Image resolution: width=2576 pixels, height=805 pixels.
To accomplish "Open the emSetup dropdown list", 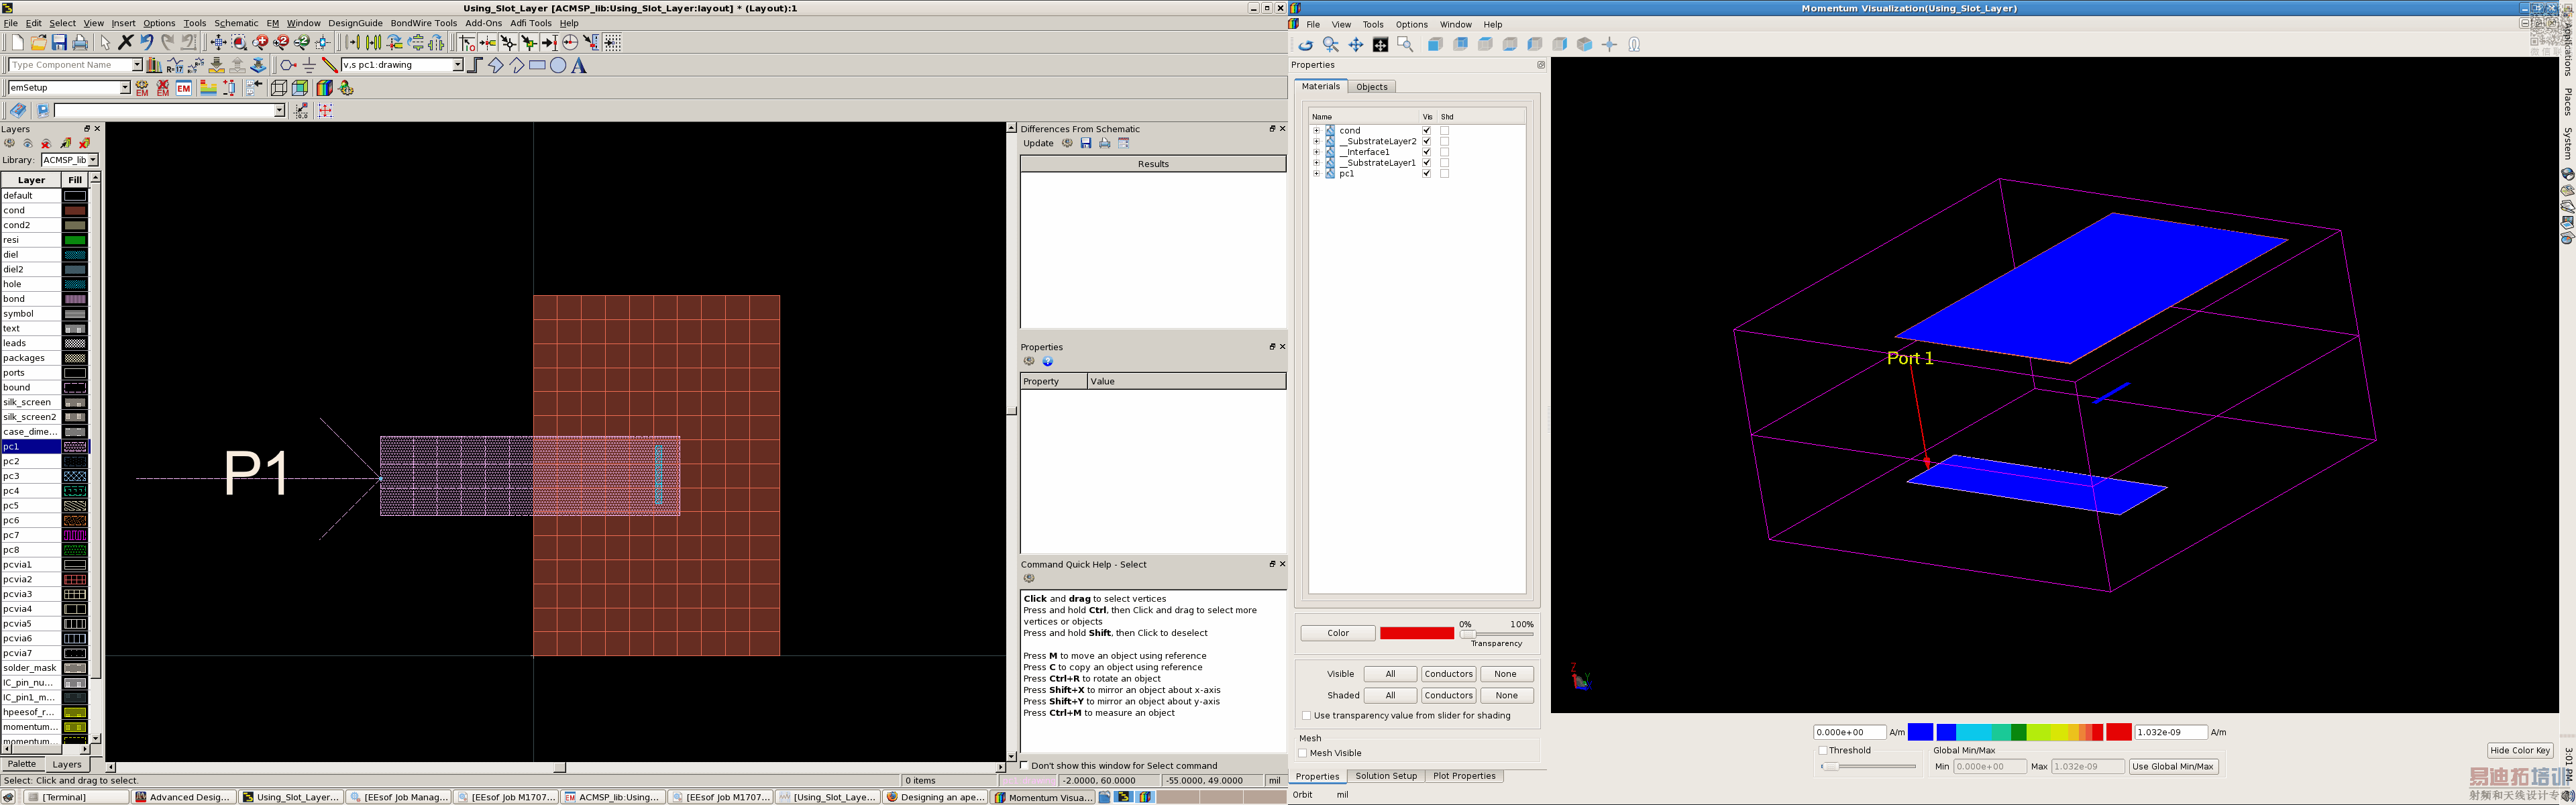I will [x=125, y=88].
